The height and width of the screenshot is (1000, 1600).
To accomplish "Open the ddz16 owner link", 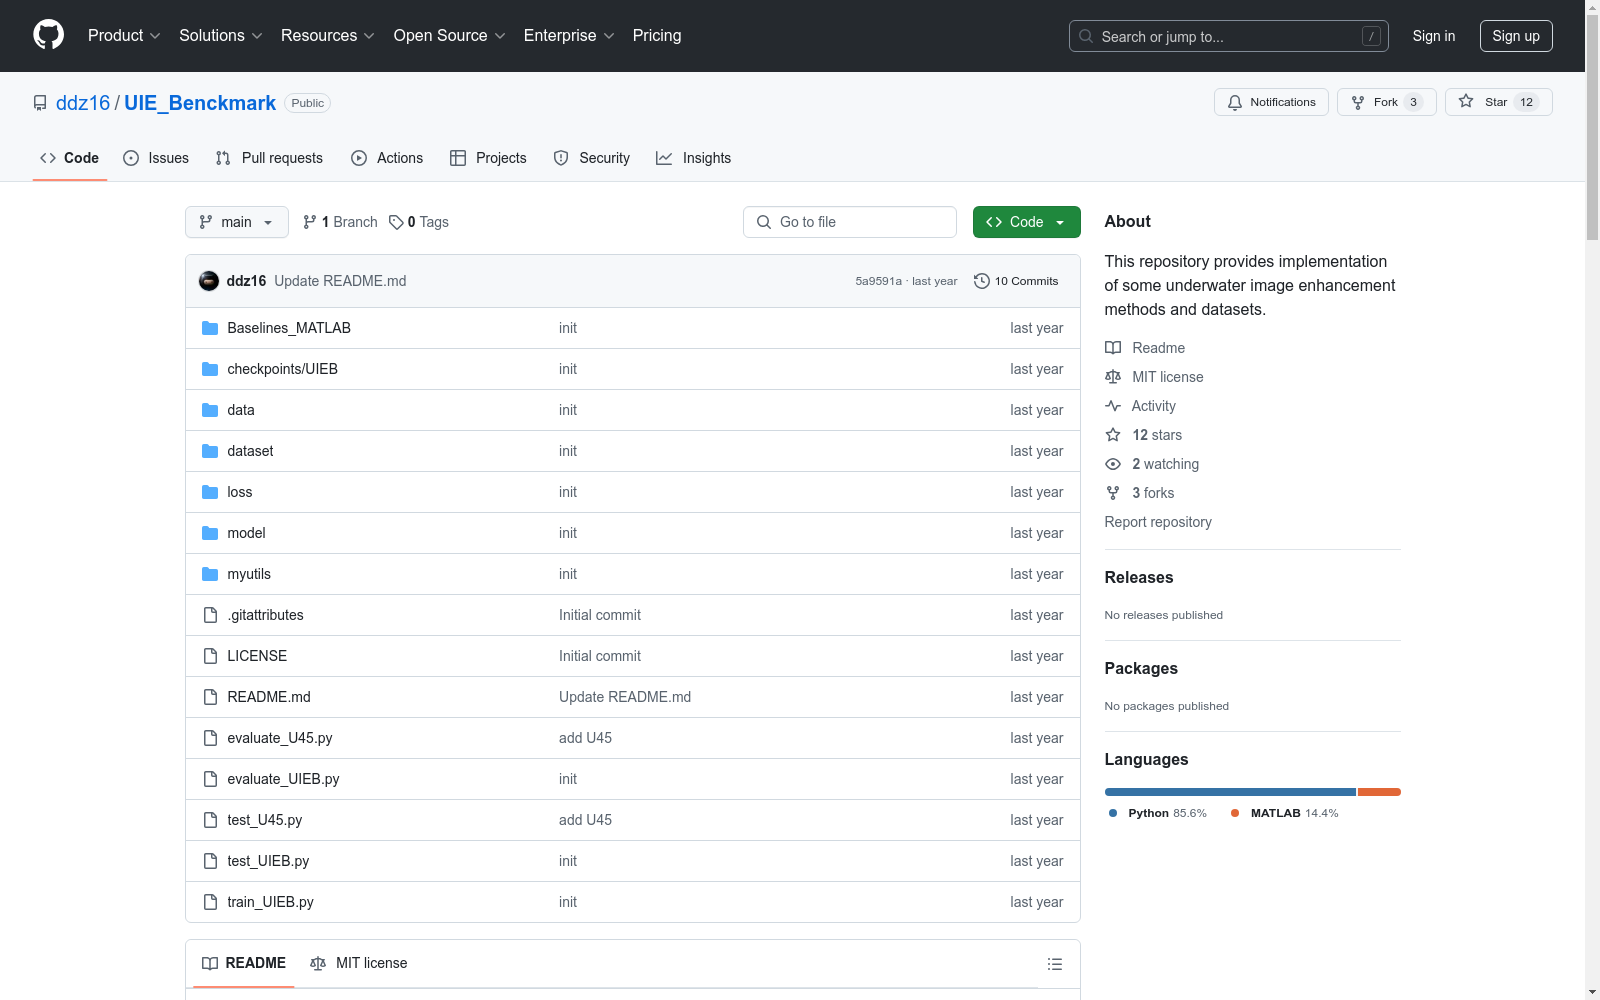I will [83, 103].
